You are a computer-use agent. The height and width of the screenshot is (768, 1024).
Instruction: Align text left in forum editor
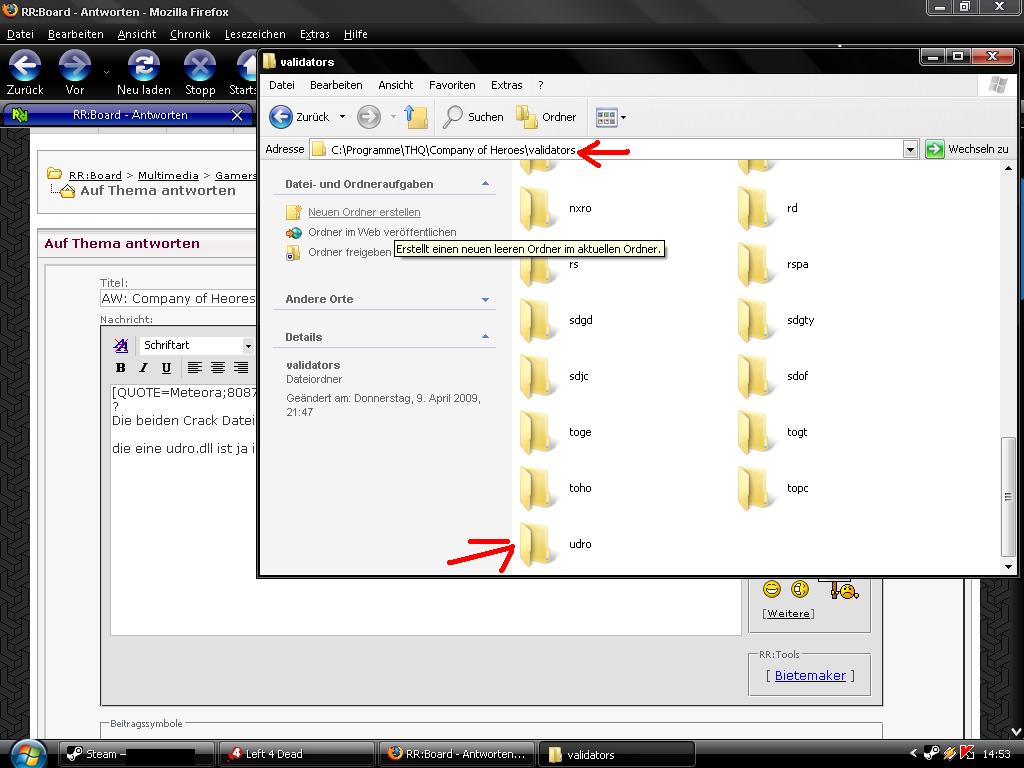195,368
